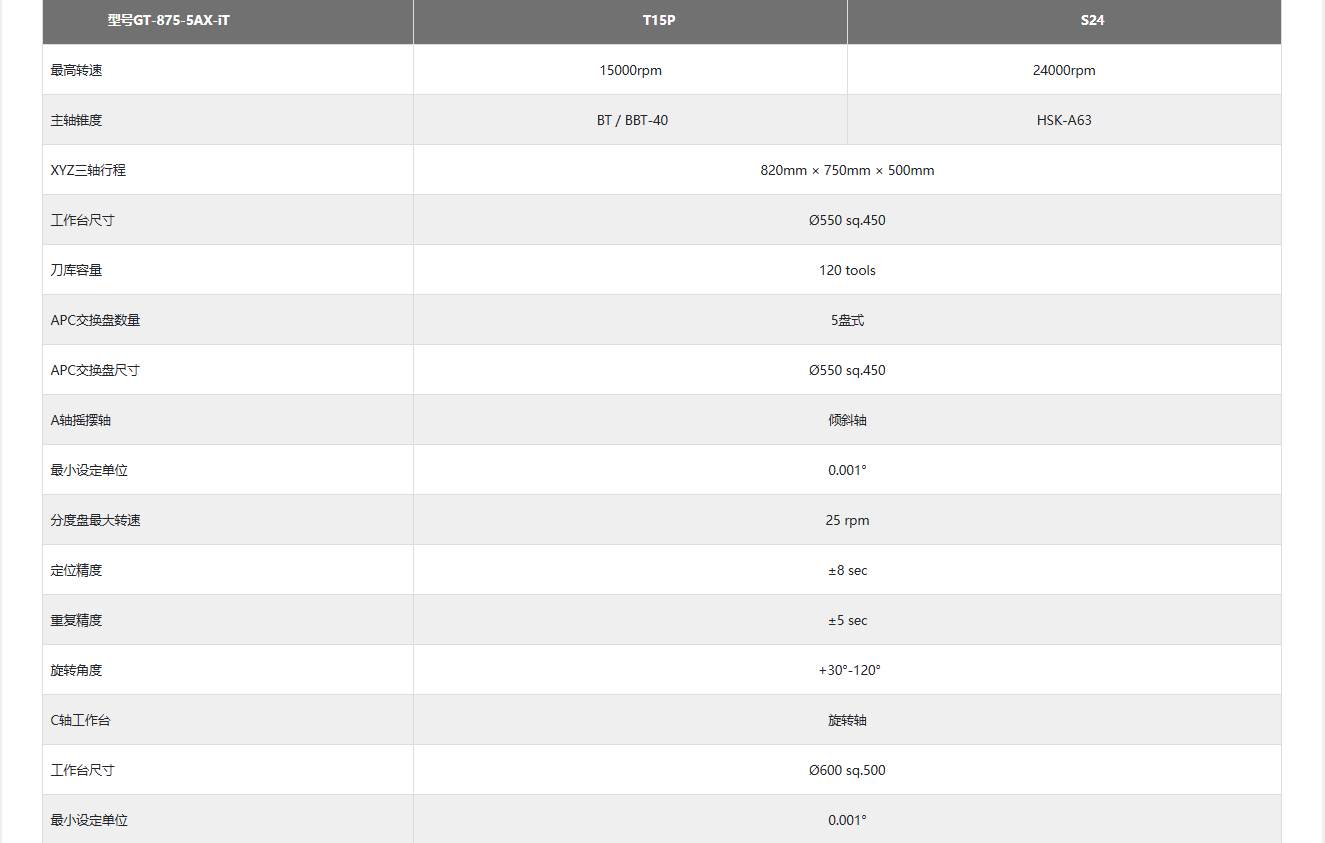
Task: Select the 刀库容量 row label
Action: [77, 270]
